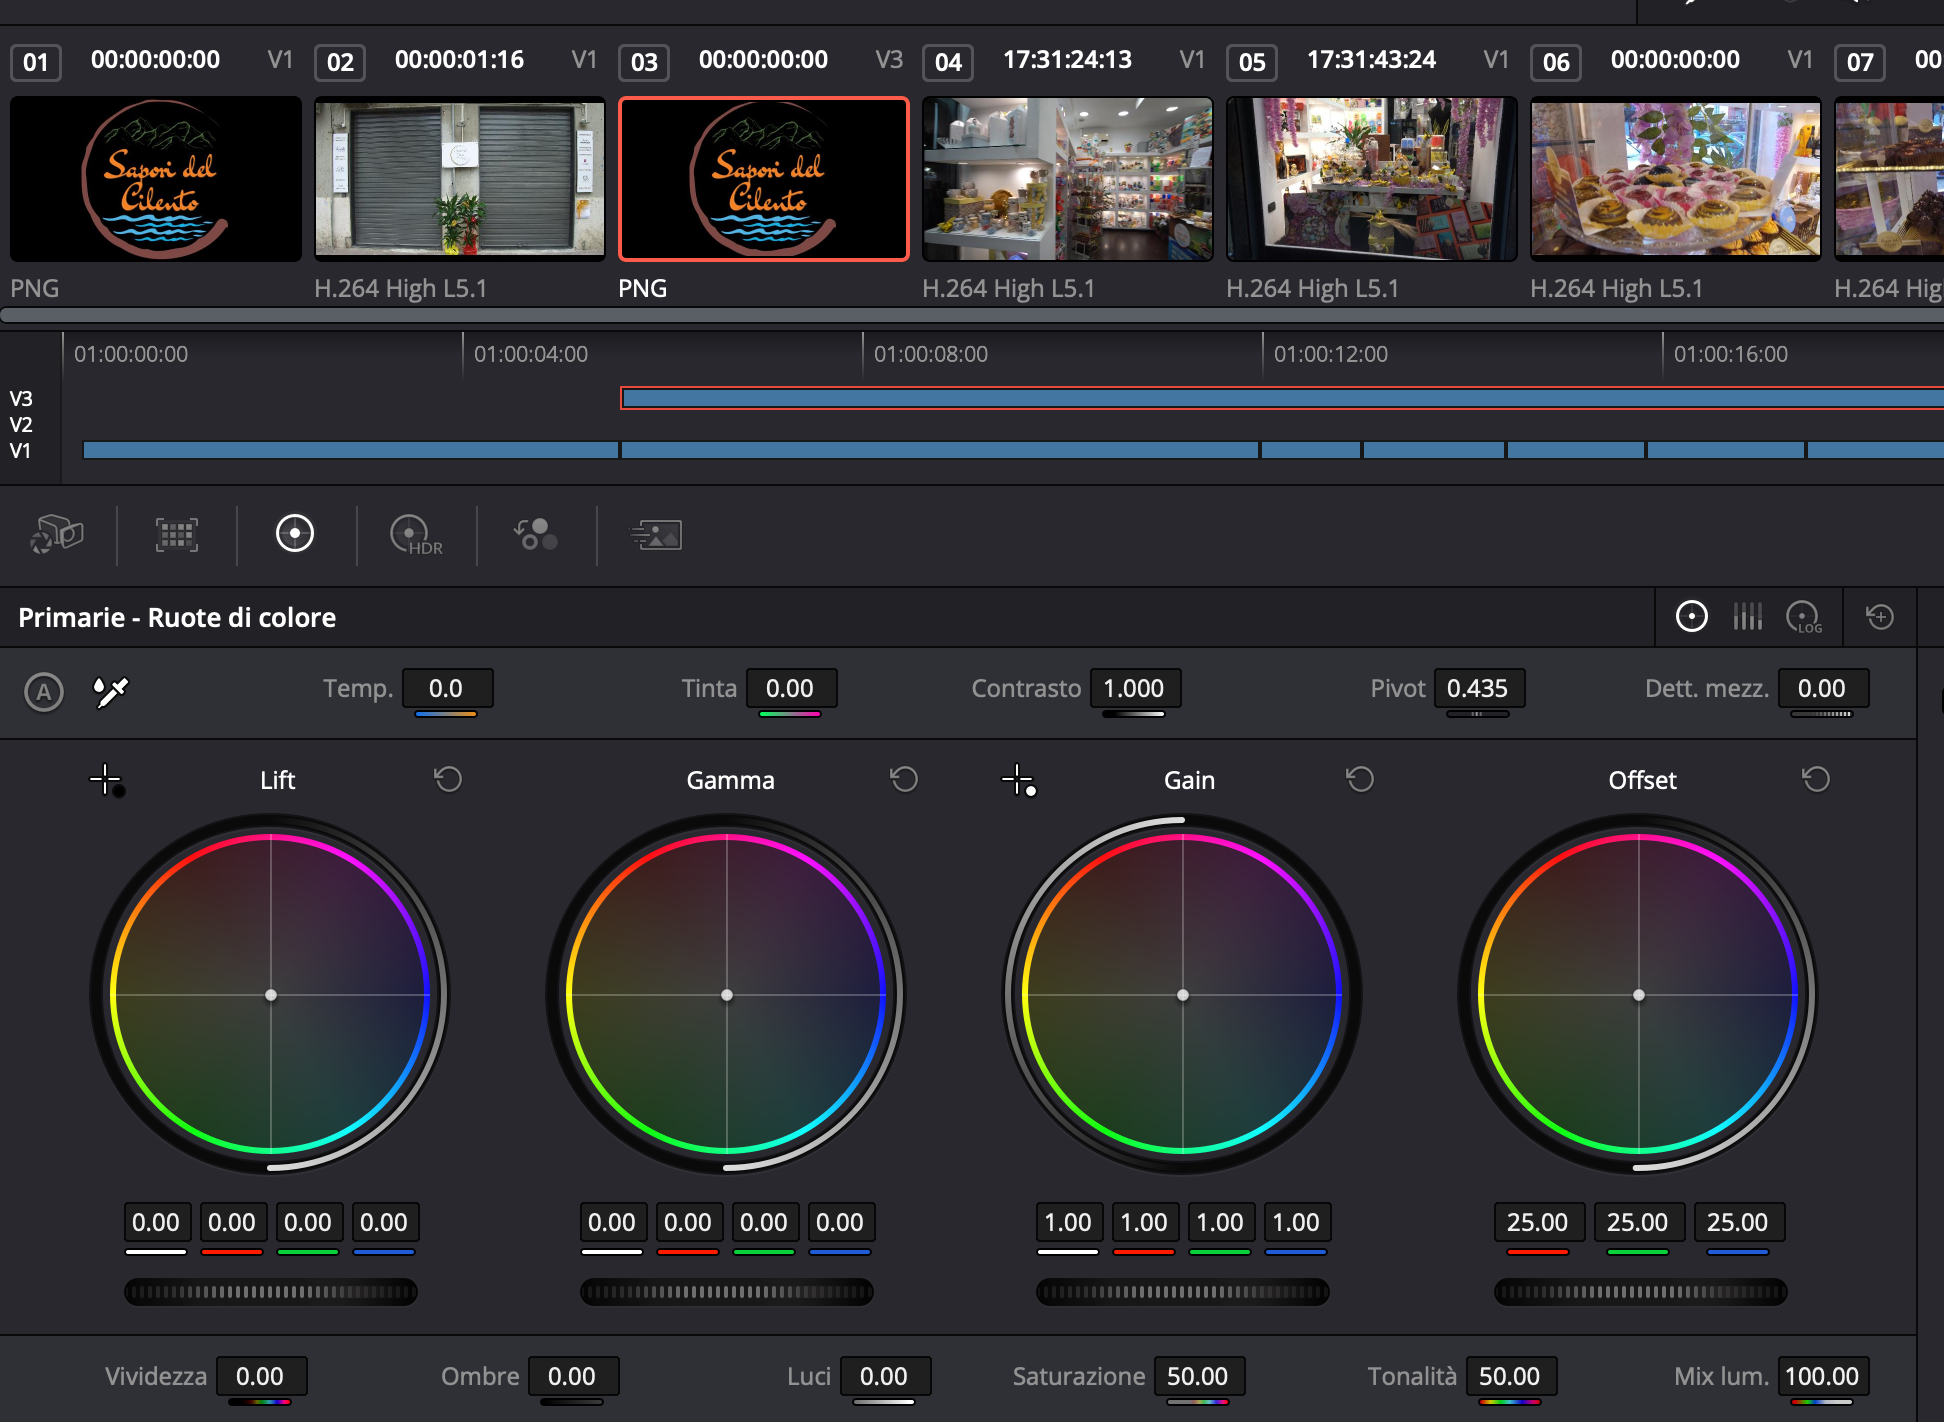Viewport: 1944px width, 1422px height.
Task: Click the Gain color wheel center
Action: coord(1183,995)
